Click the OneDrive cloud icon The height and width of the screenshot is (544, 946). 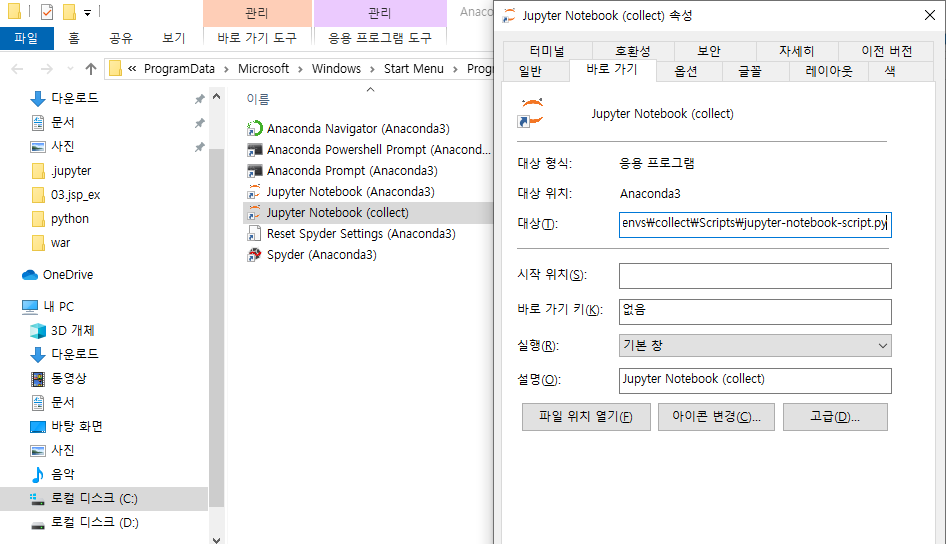coord(30,275)
